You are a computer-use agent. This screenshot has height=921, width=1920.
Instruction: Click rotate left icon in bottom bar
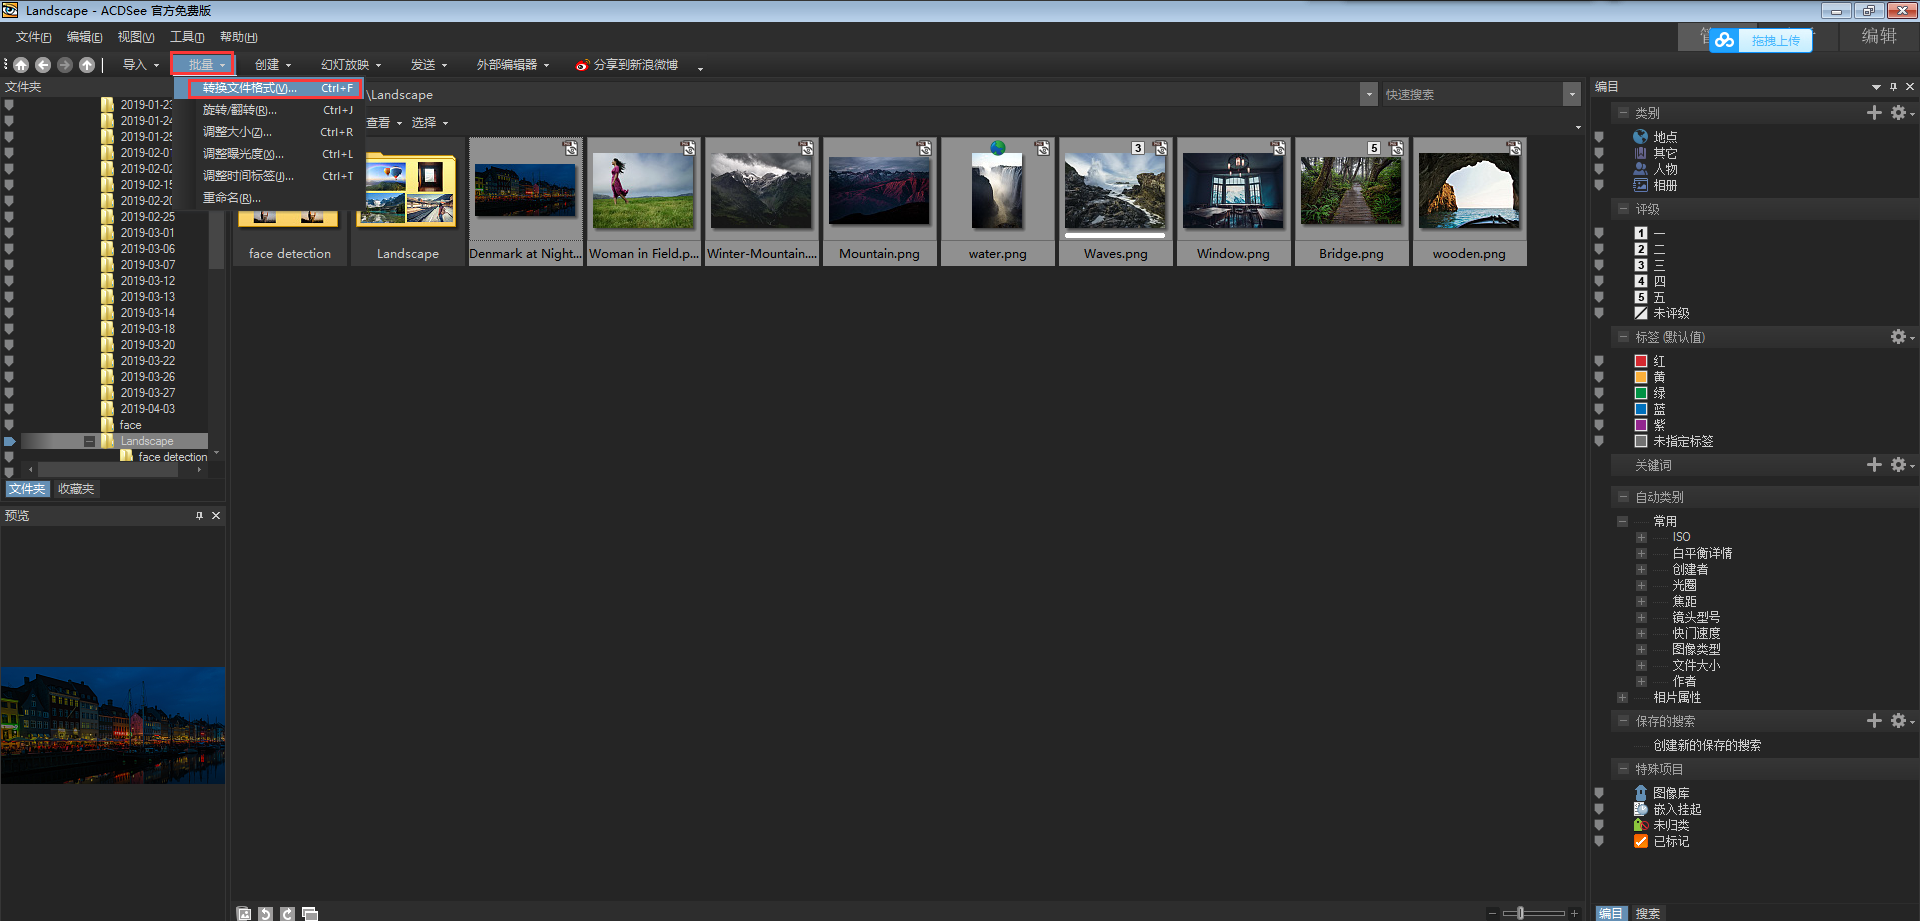tap(266, 913)
